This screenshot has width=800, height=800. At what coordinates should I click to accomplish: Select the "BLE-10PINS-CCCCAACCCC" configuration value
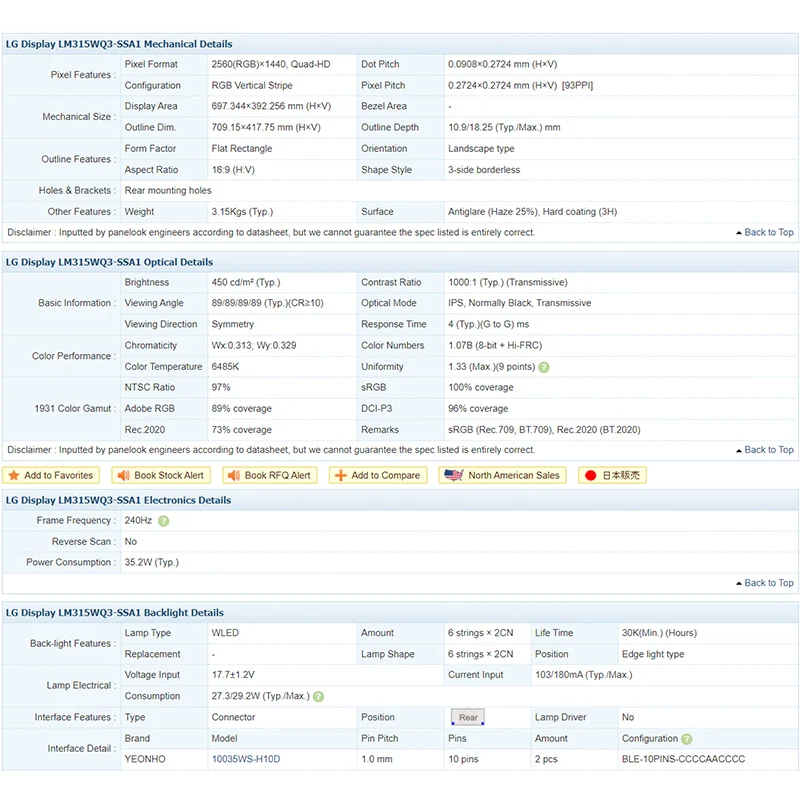[683, 759]
